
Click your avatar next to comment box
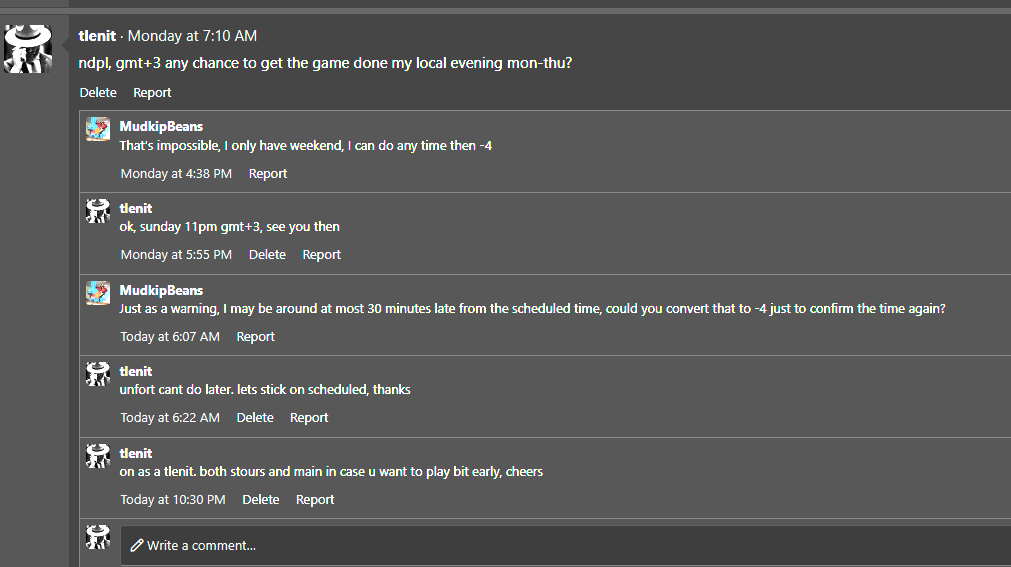point(98,536)
